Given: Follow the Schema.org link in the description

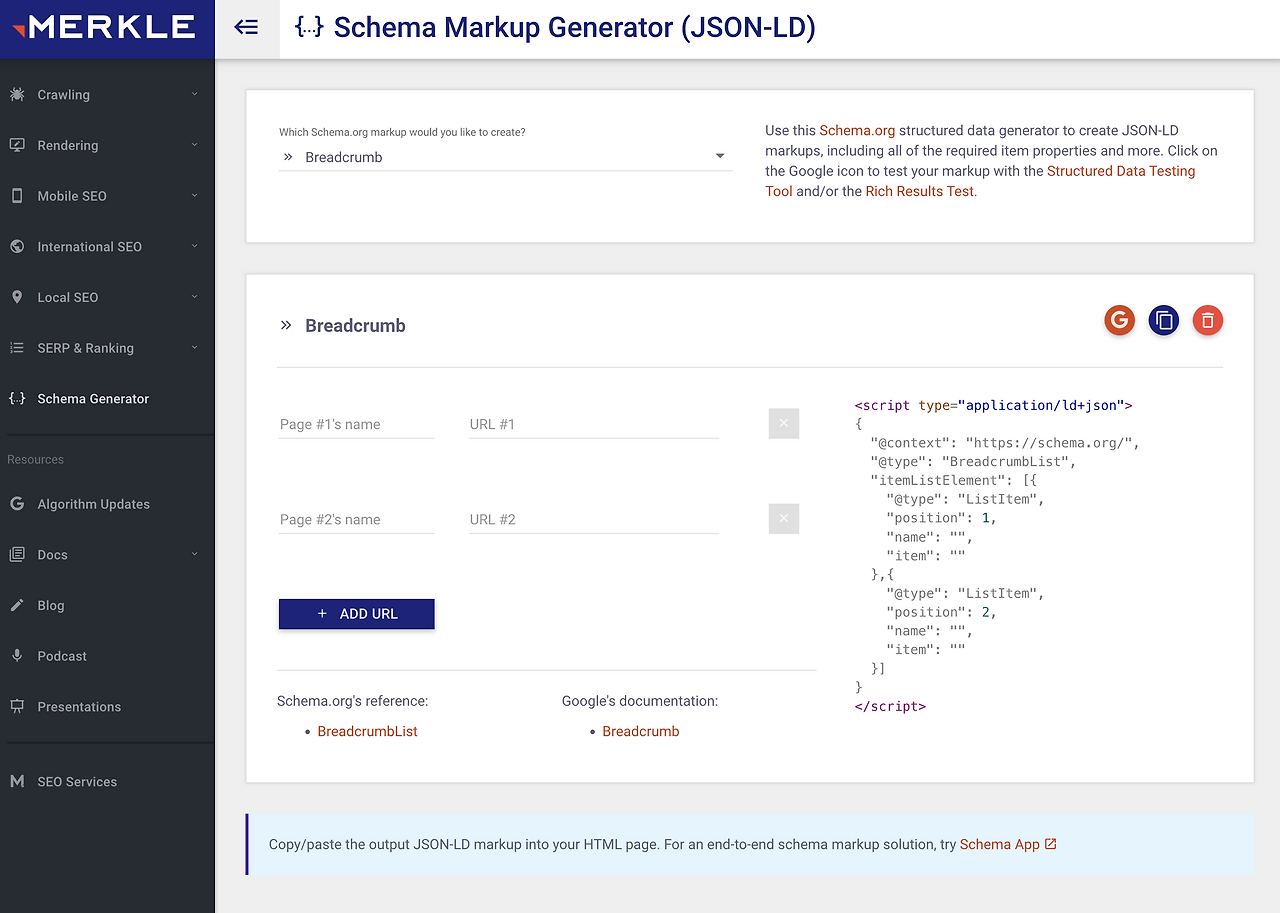Looking at the screenshot, I should point(857,131).
